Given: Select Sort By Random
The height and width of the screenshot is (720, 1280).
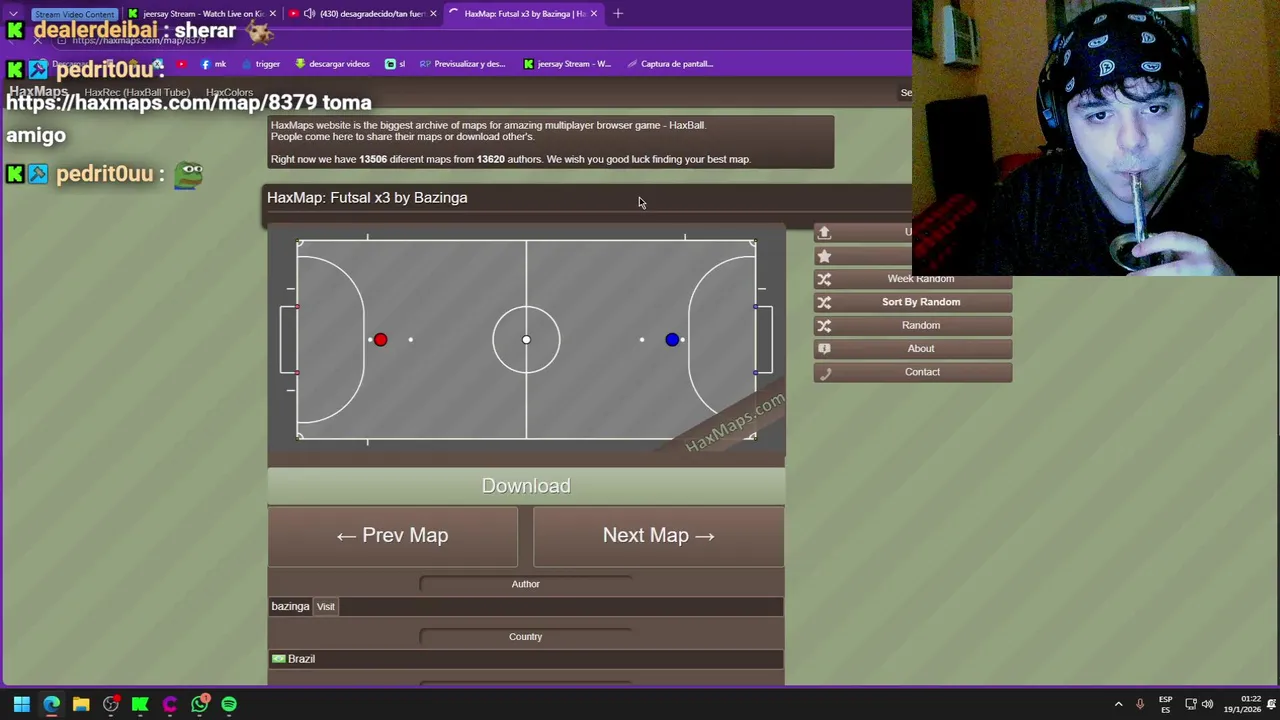Looking at the screenshot, I should [x=913, y=302].
